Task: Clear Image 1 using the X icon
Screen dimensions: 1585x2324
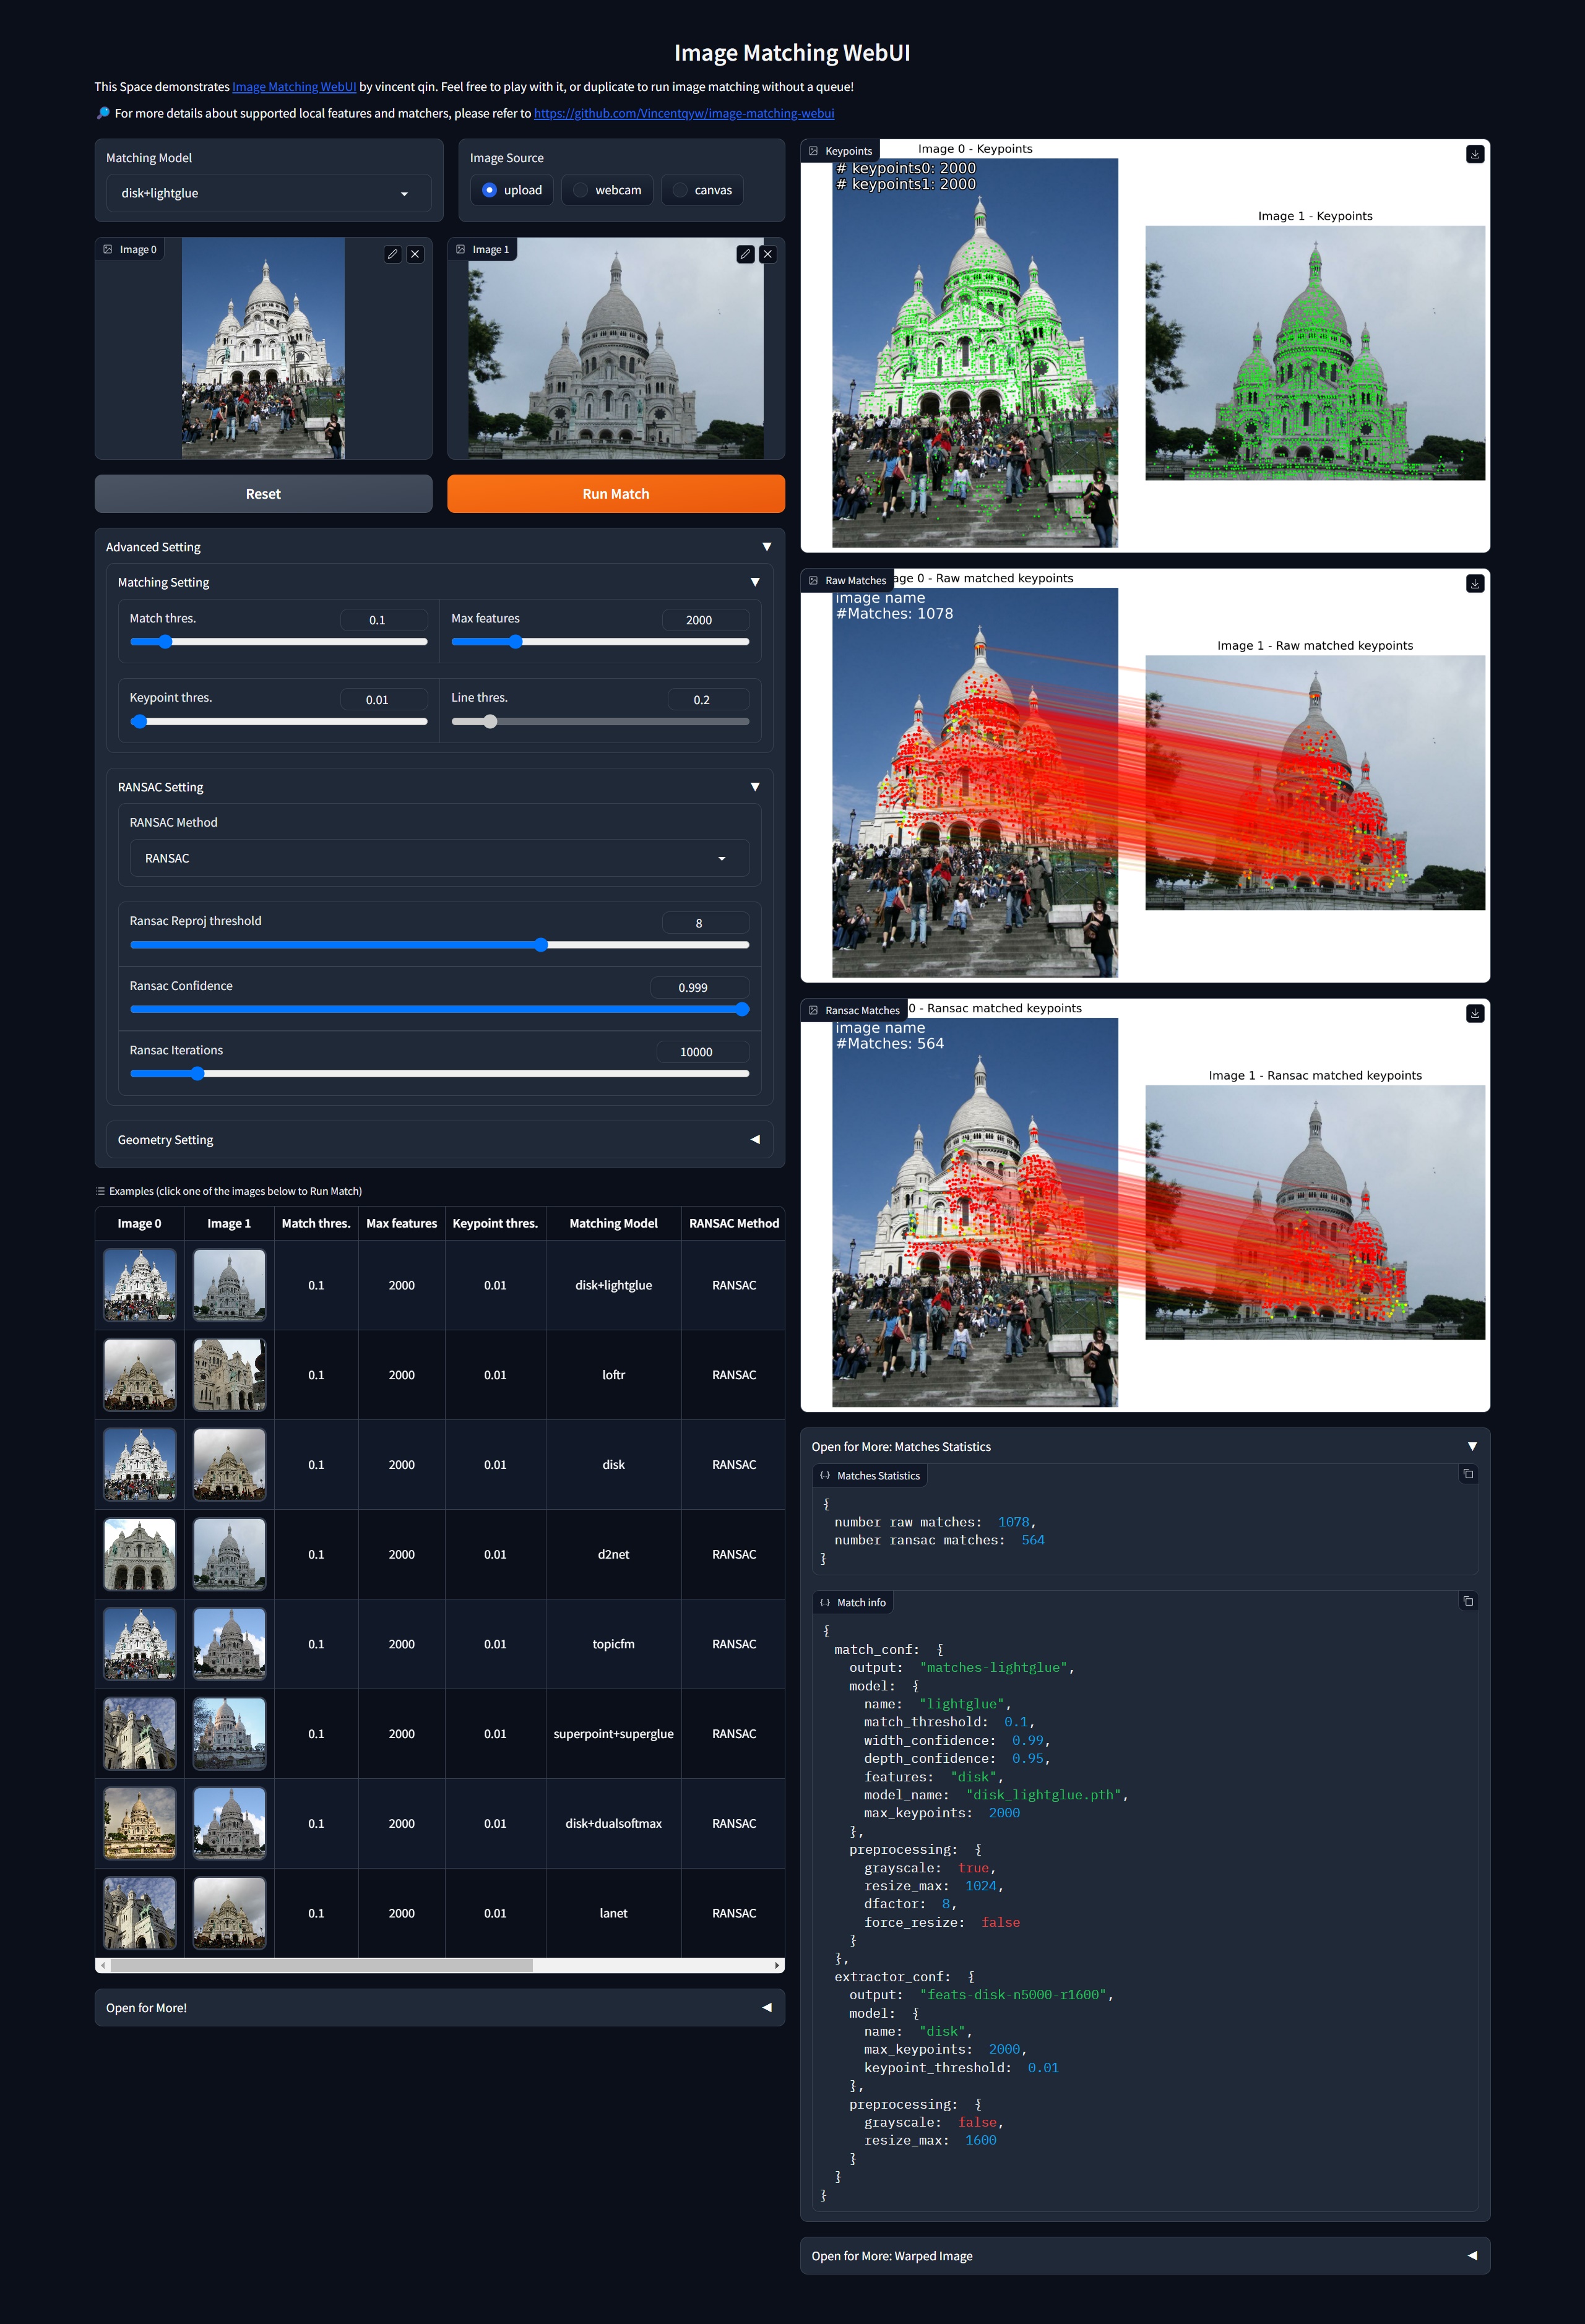Action: point(767,254)
